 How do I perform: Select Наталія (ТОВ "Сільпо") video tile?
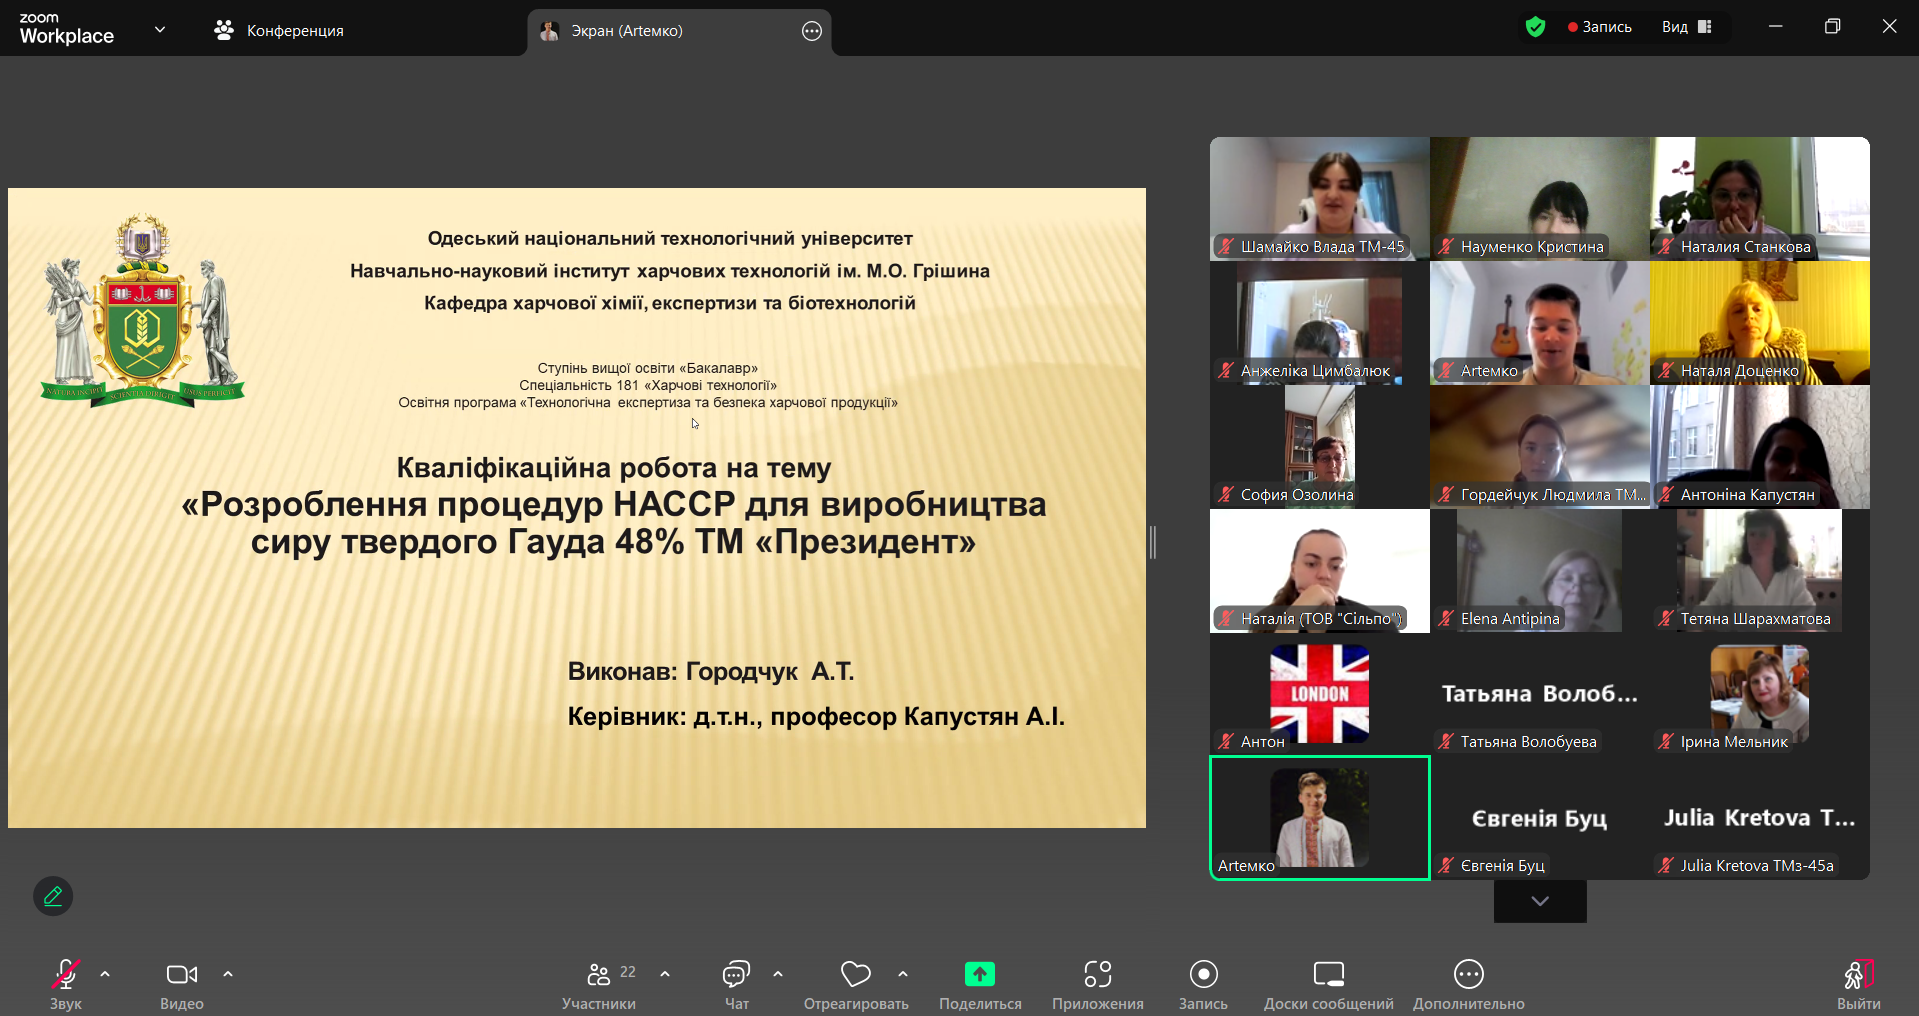1320,571
